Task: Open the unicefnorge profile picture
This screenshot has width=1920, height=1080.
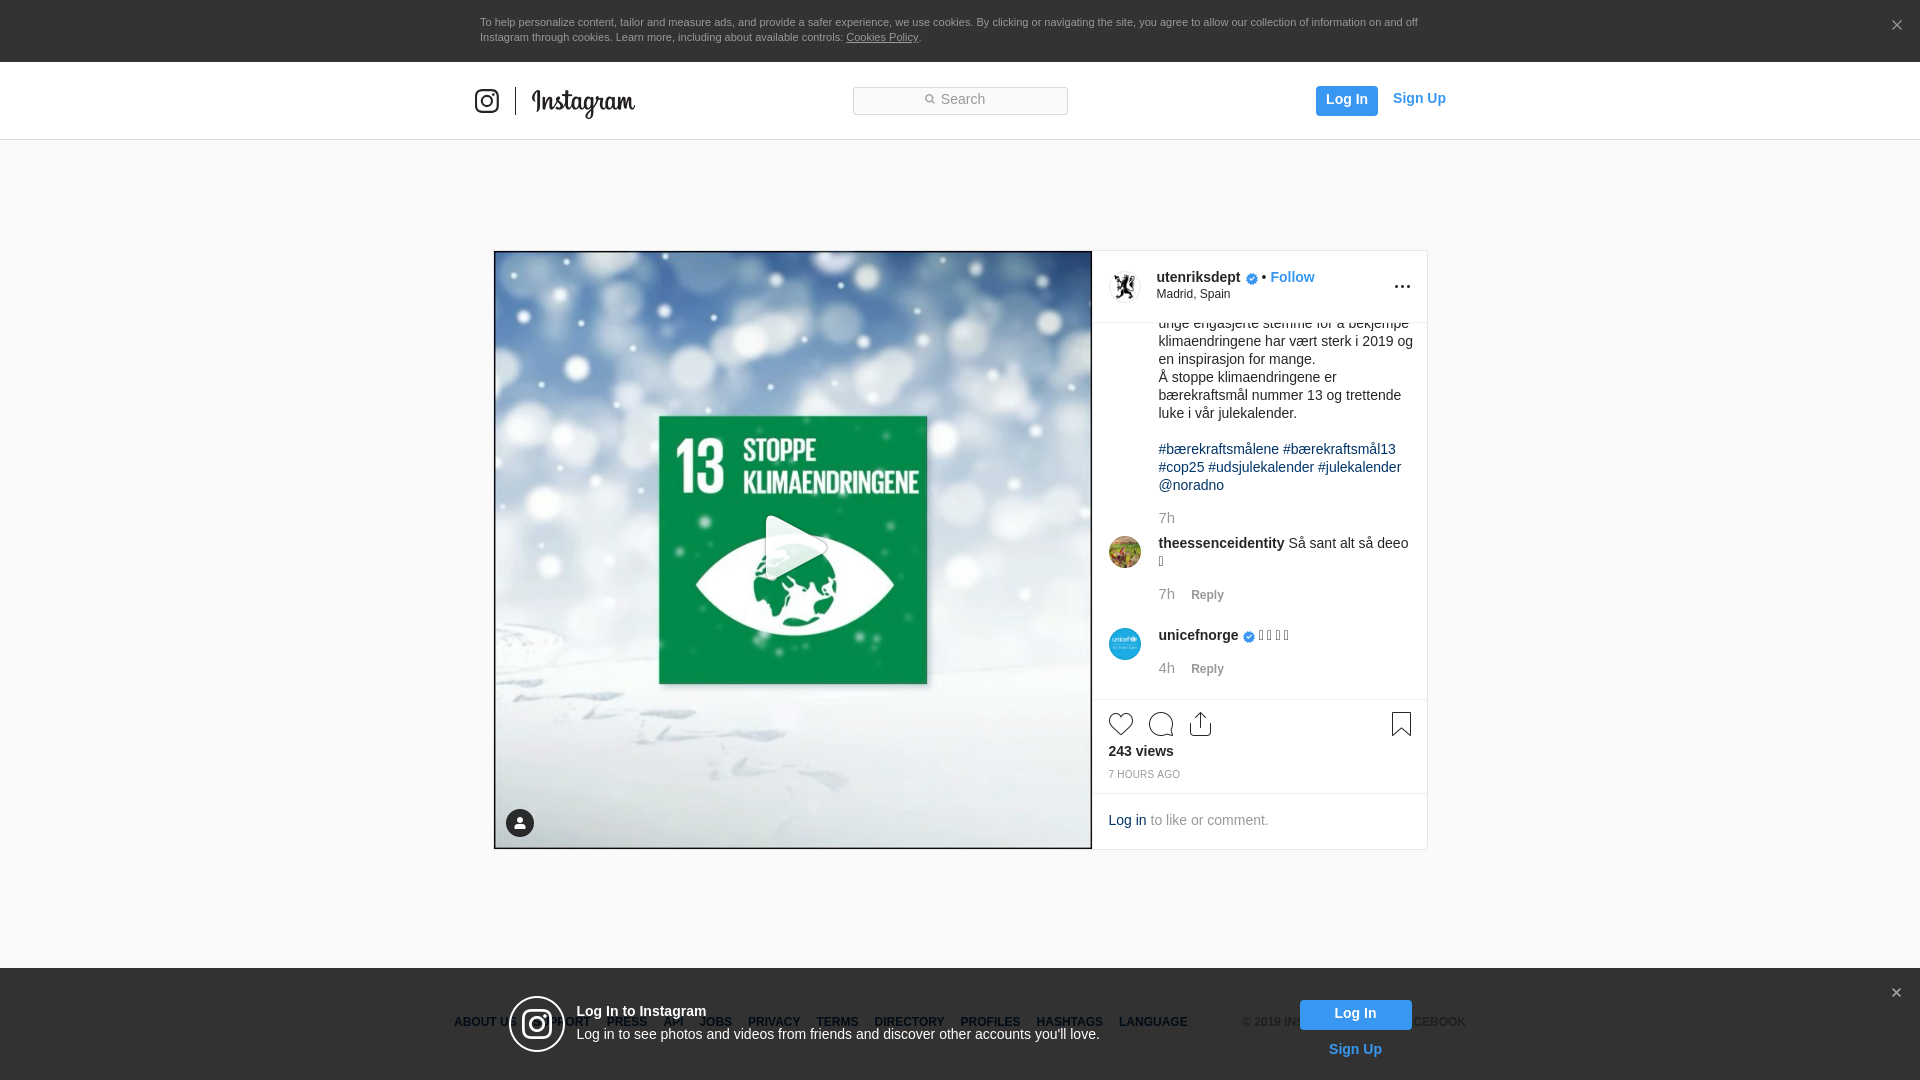Action: coord(1125,644)
